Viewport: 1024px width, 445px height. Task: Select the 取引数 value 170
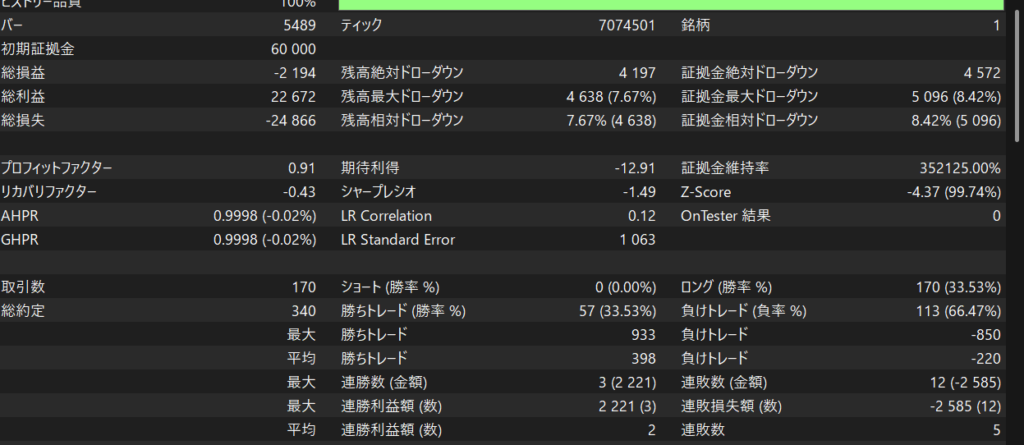point(302,287)
